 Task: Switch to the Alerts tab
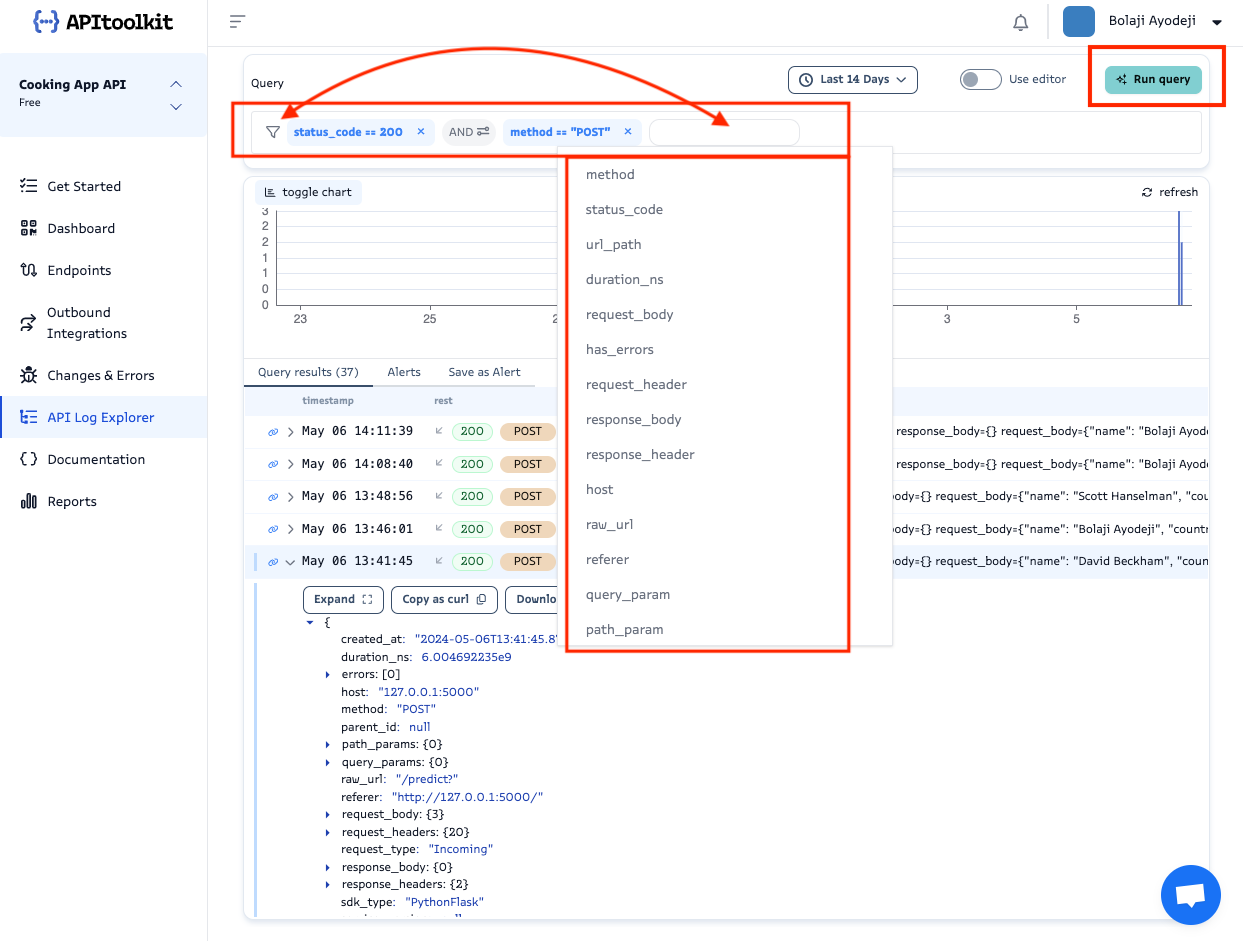click(404, 371)
